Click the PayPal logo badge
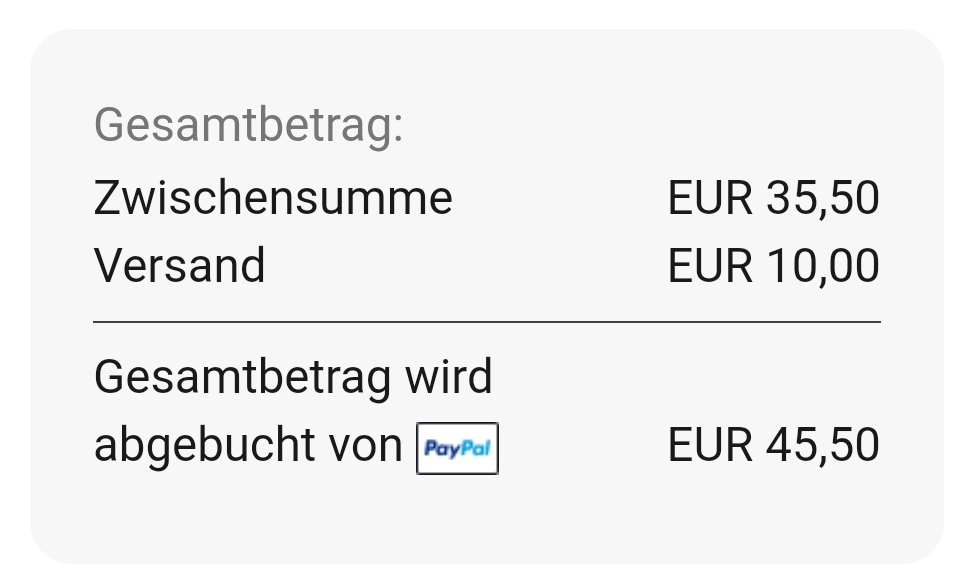 pyautogui.click(x=457, y=448)
